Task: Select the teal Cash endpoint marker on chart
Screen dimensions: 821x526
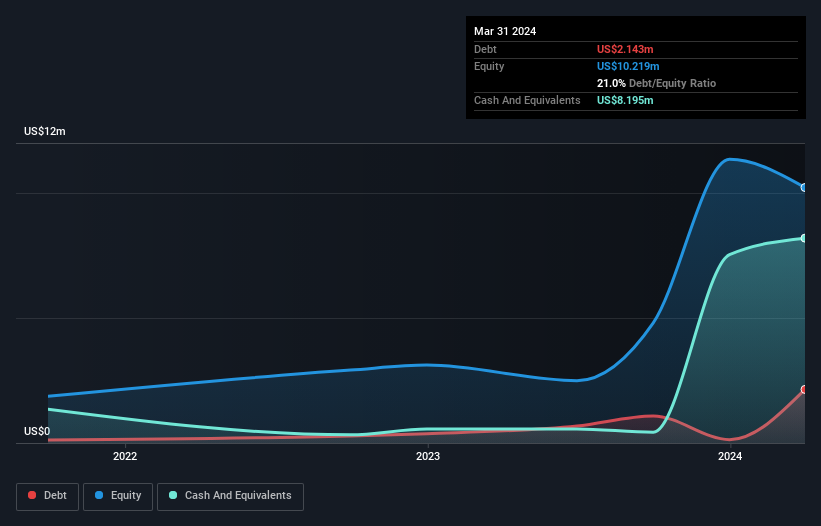Action: tap(804, 238)
